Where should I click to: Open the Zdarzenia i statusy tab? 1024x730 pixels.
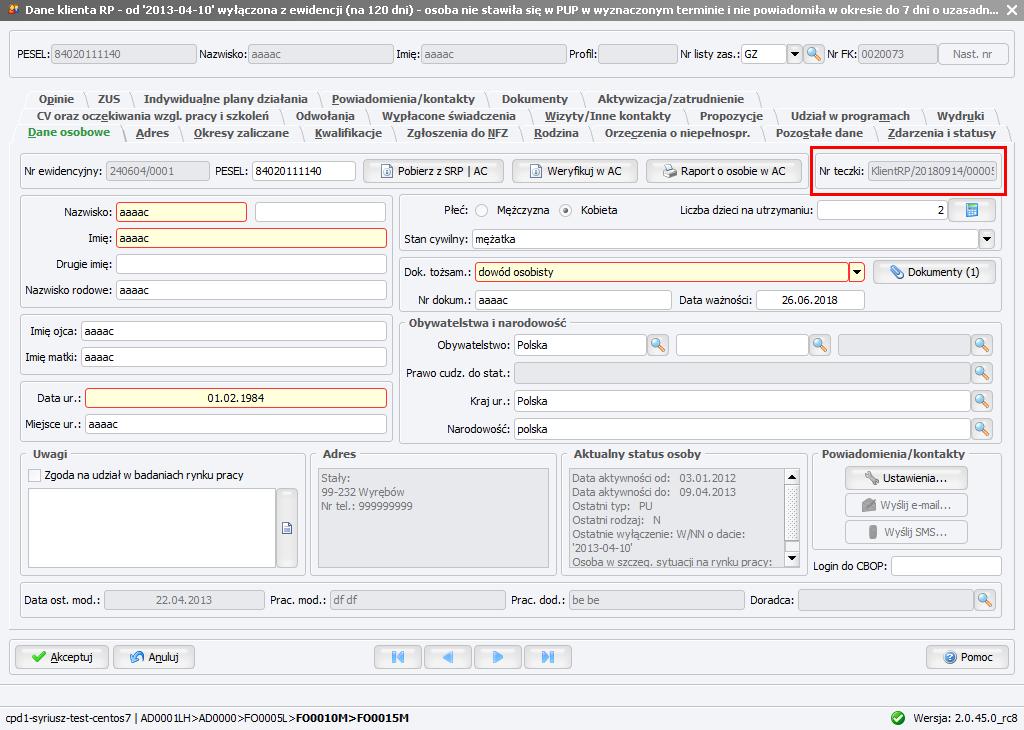pyautogui.click(x=942, y=133)
